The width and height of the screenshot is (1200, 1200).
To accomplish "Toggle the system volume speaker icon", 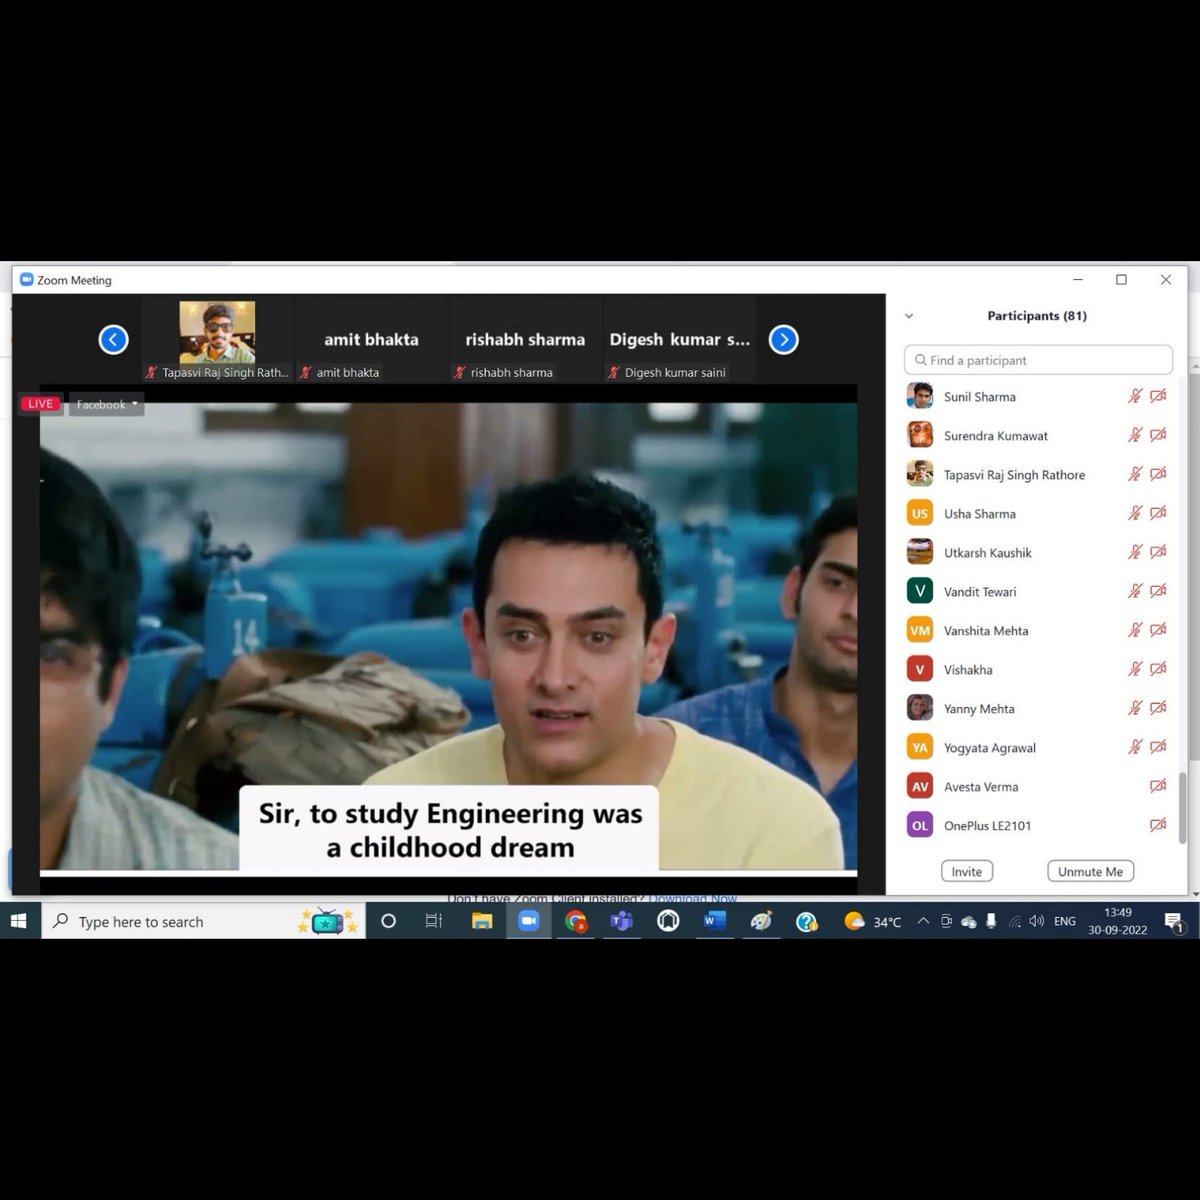I will pyautogui.click(x=1036, y=921).
